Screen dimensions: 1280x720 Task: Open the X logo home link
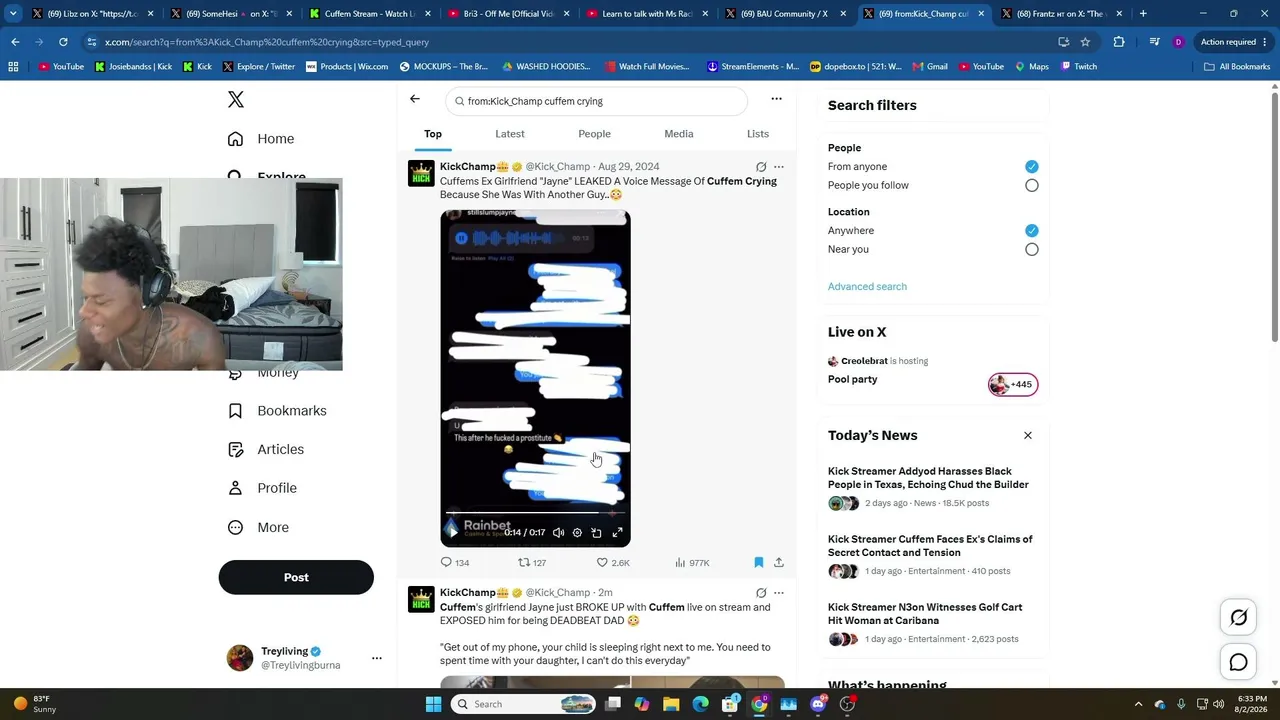point(236,99)
